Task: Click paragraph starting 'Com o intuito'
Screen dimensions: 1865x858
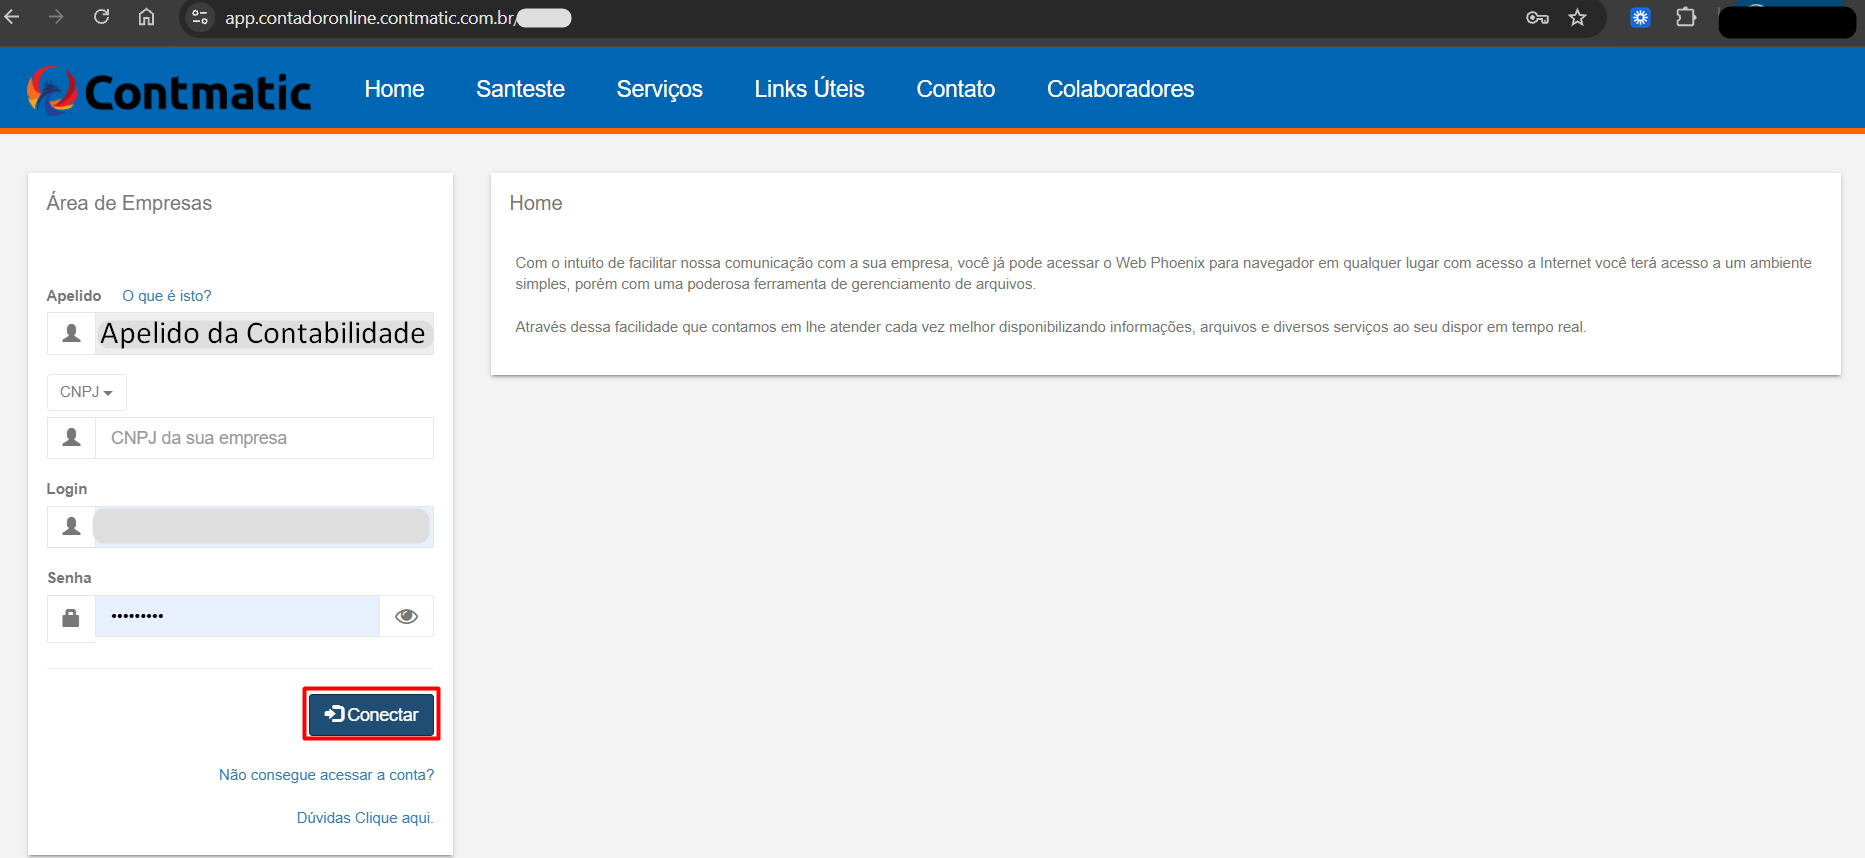Action: pos(1163,273)
